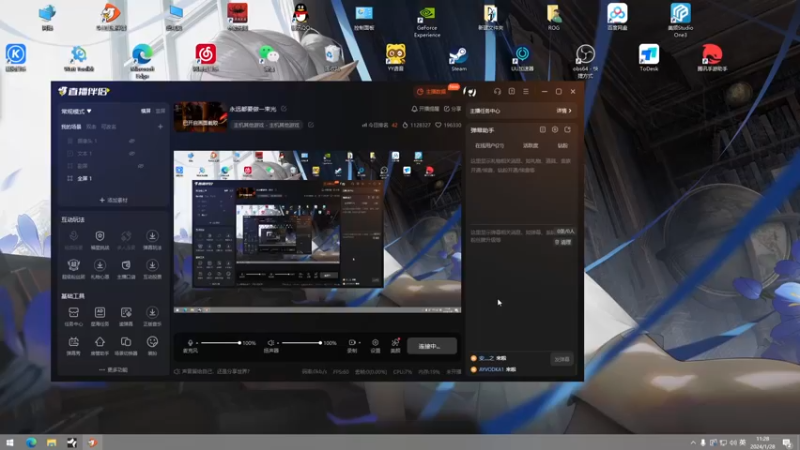Click the pop-out icon in 弹幕助手 header
Screen dimensions: 800x450
coord(543,130)
